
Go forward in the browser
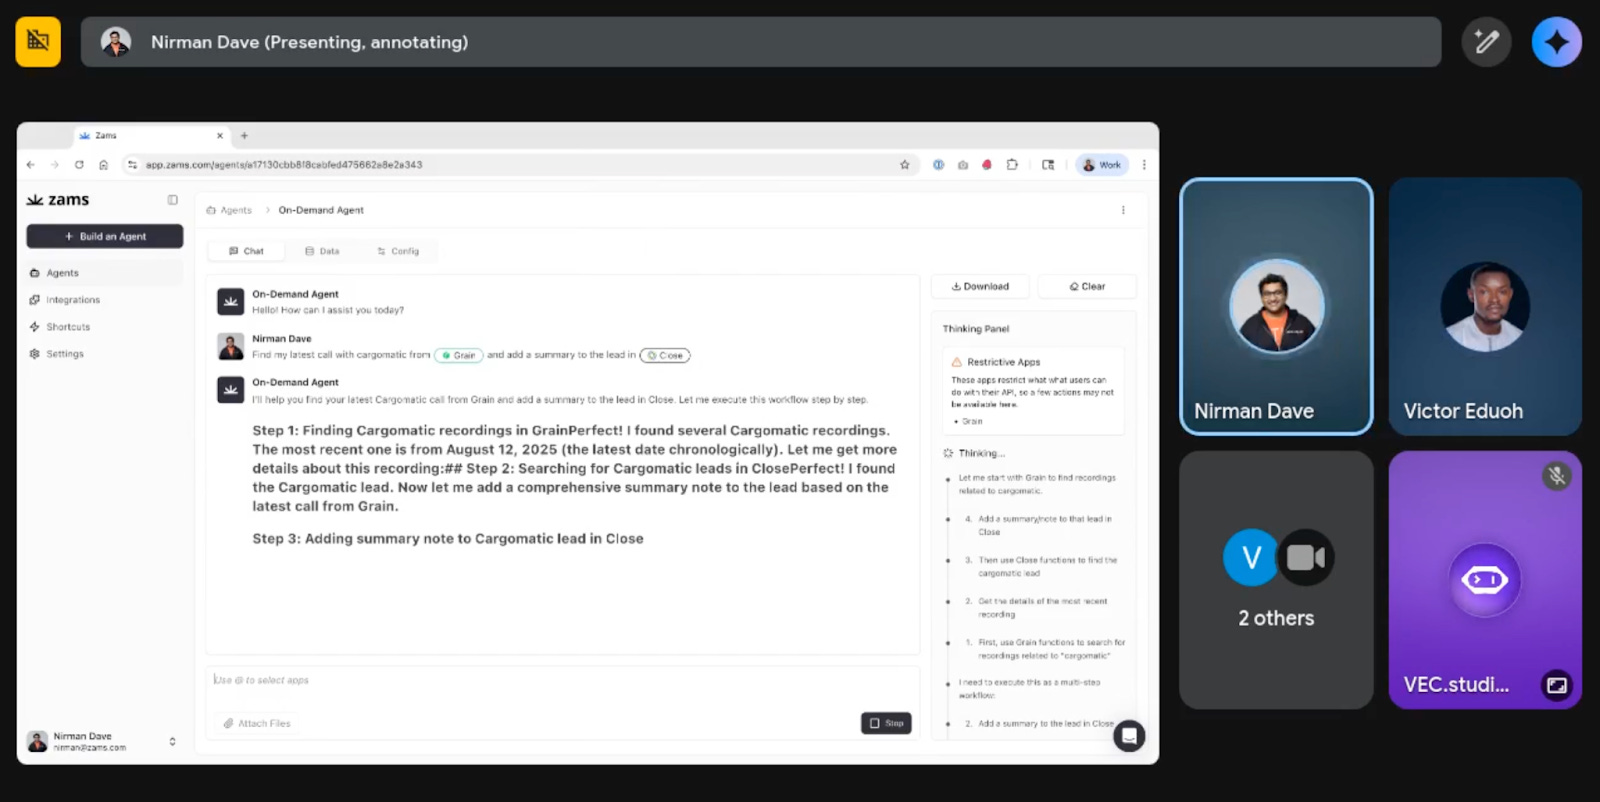pos(55,165)
